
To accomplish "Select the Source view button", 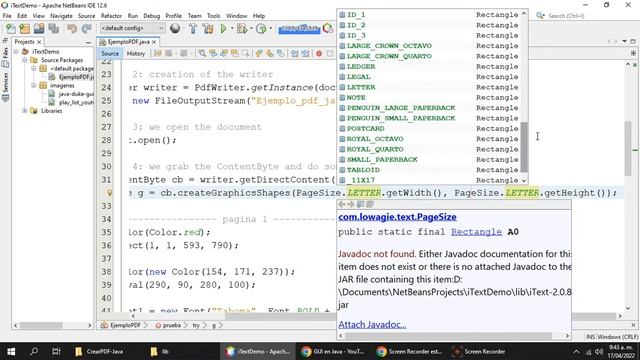I will click(x=110, y=53).
